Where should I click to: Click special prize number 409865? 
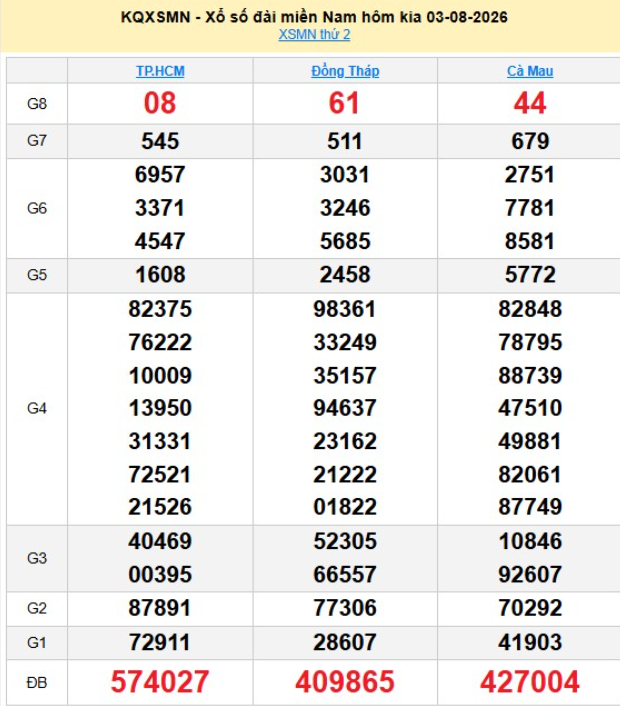coord(345,682)
